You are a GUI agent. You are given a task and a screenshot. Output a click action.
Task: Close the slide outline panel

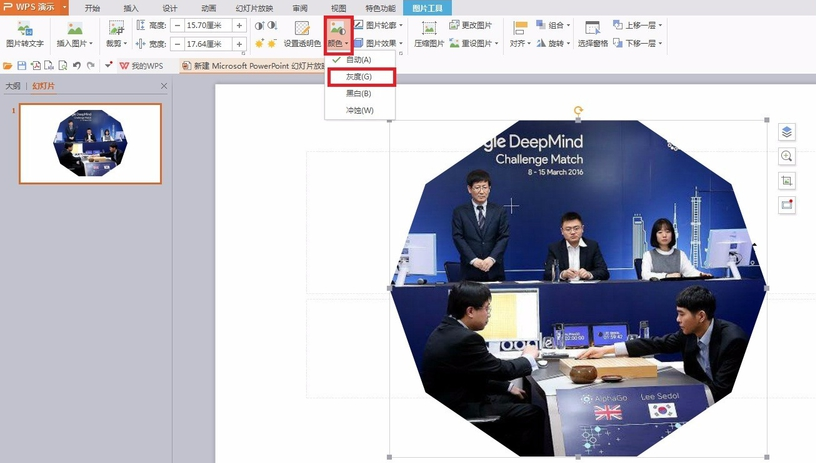(164, 86)
